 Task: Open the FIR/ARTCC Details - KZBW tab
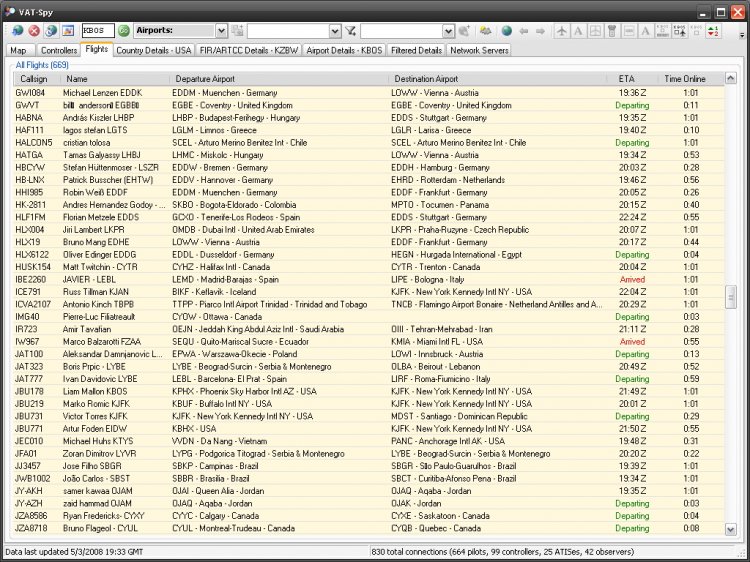[x=249, y=50]
